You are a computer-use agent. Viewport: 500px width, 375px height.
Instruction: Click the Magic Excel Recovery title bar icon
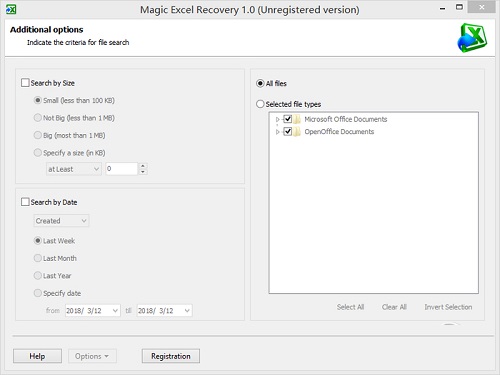(x=11, y=9)
